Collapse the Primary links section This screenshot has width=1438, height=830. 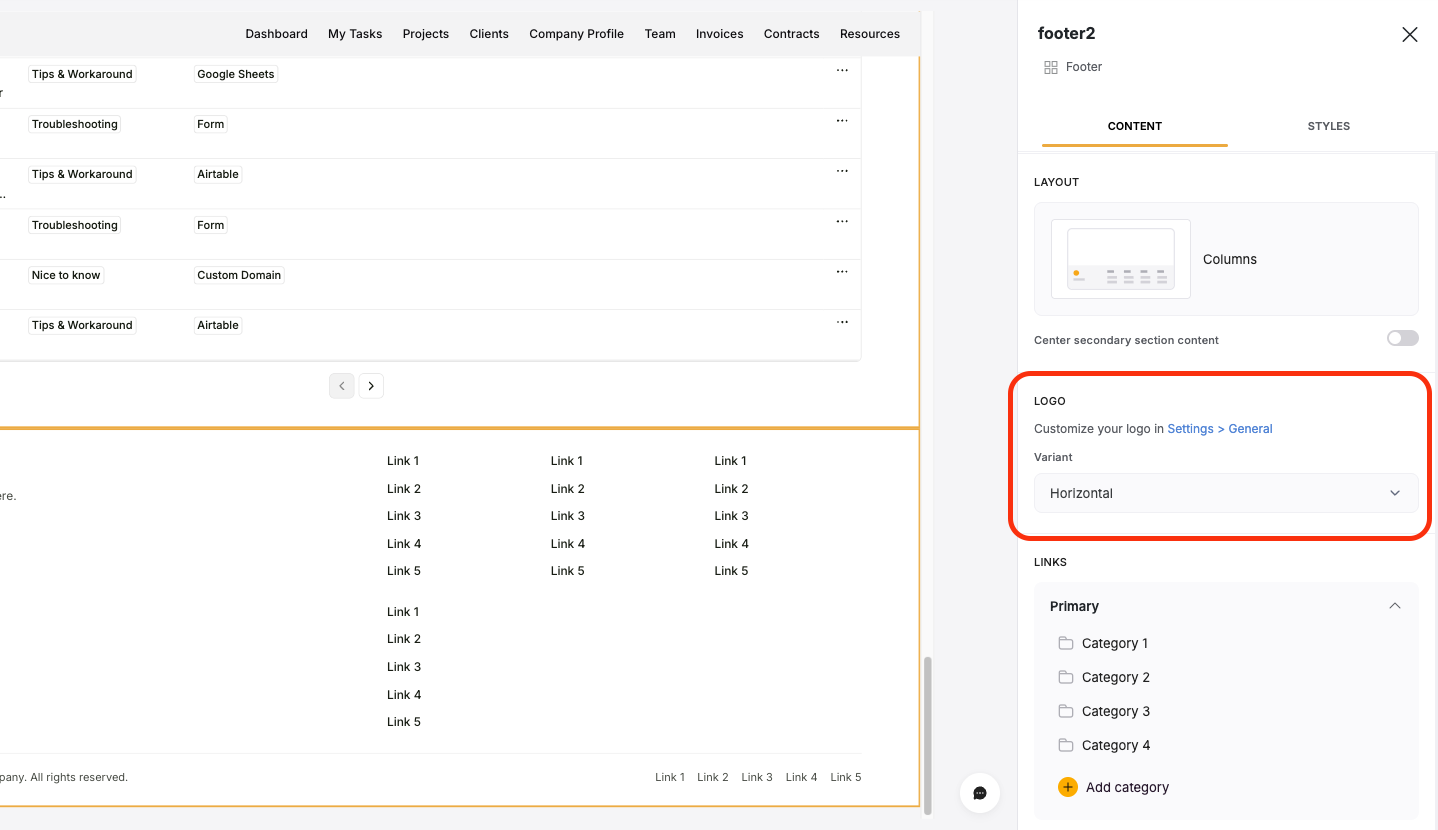[1394, 606]
